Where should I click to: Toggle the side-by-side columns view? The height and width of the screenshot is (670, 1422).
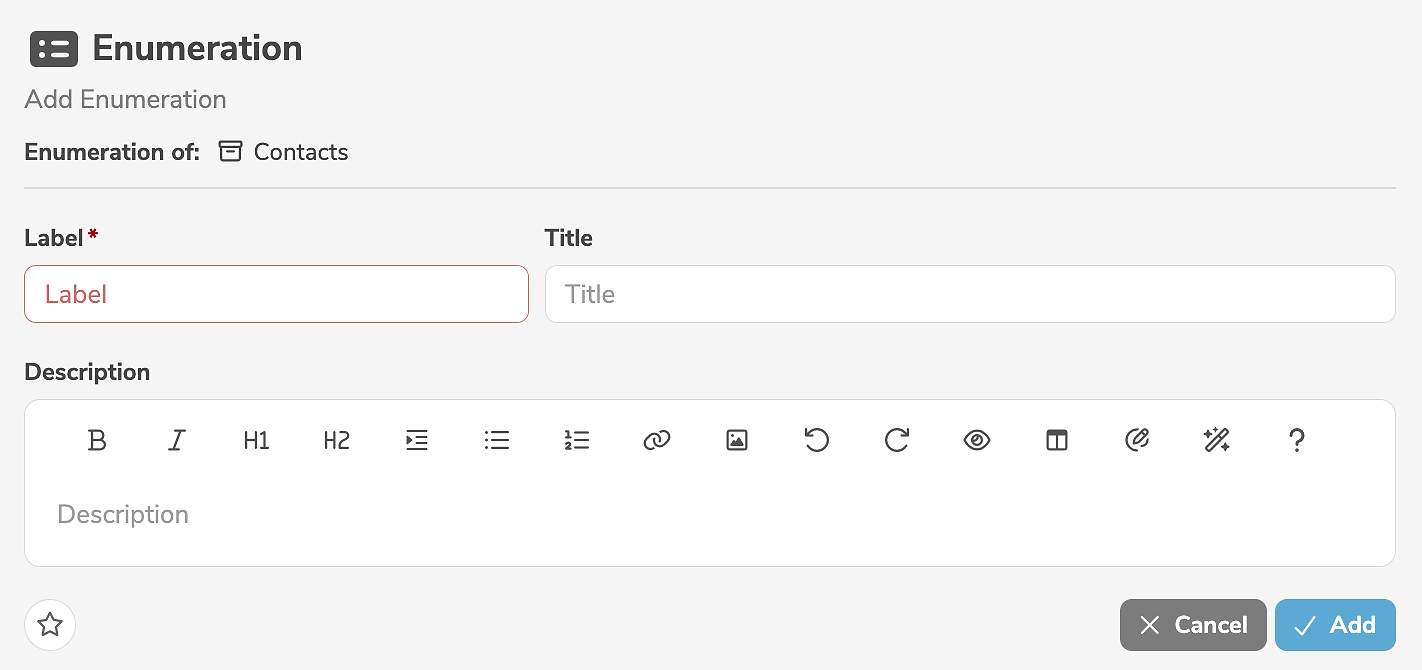[x=1057, y=440]
